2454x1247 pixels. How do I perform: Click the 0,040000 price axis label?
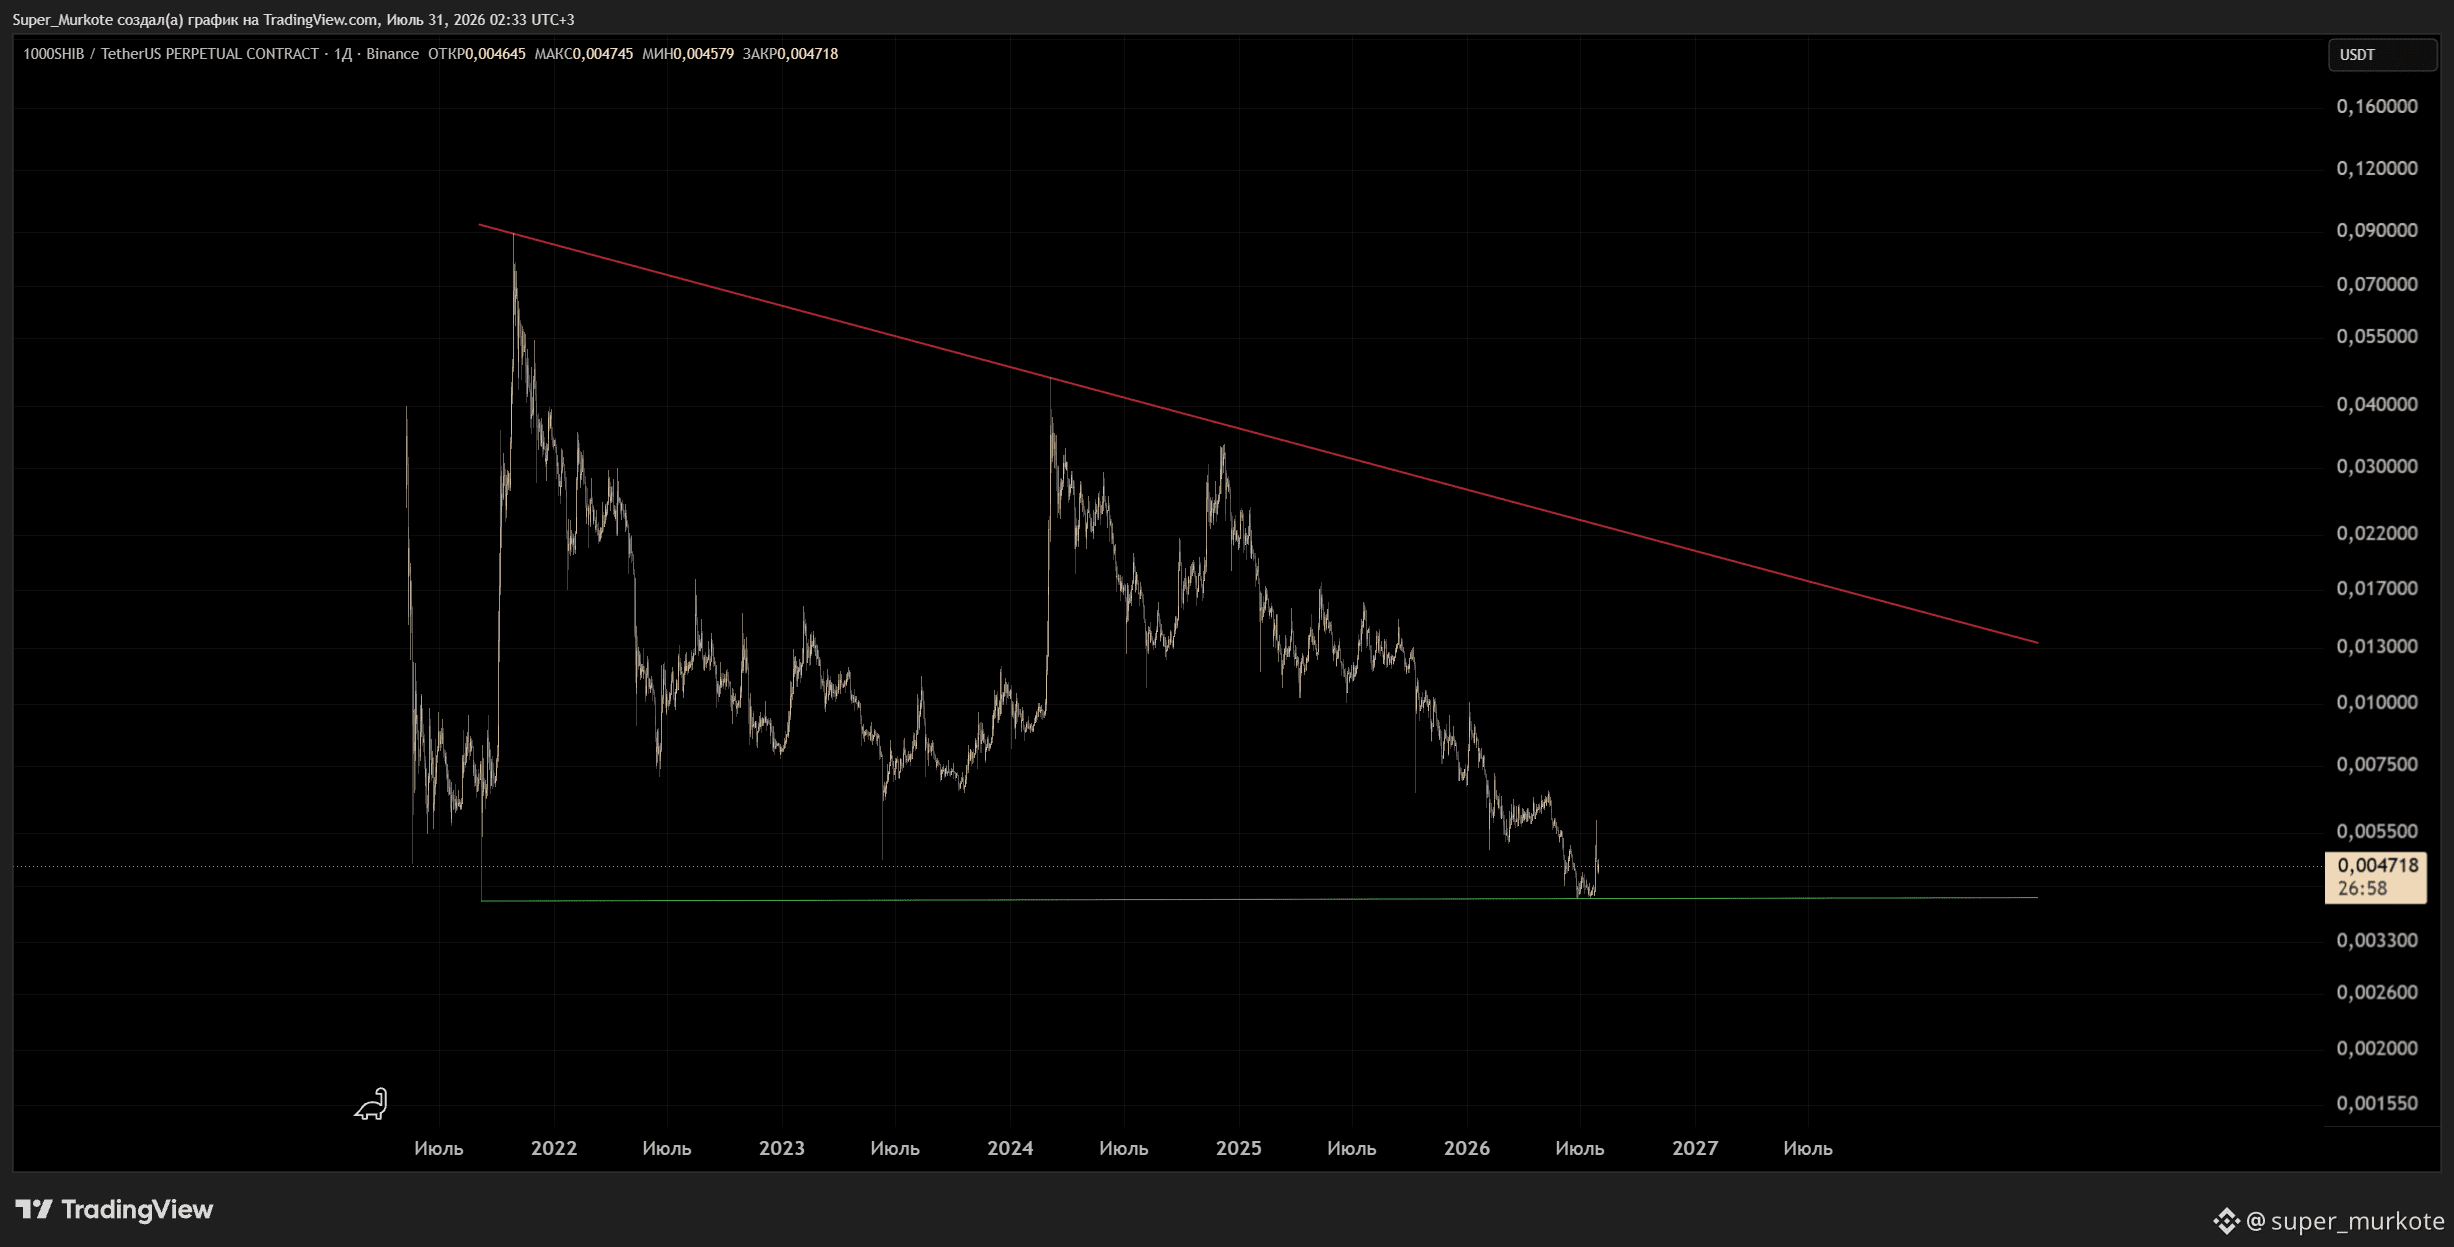point(2377,405)
